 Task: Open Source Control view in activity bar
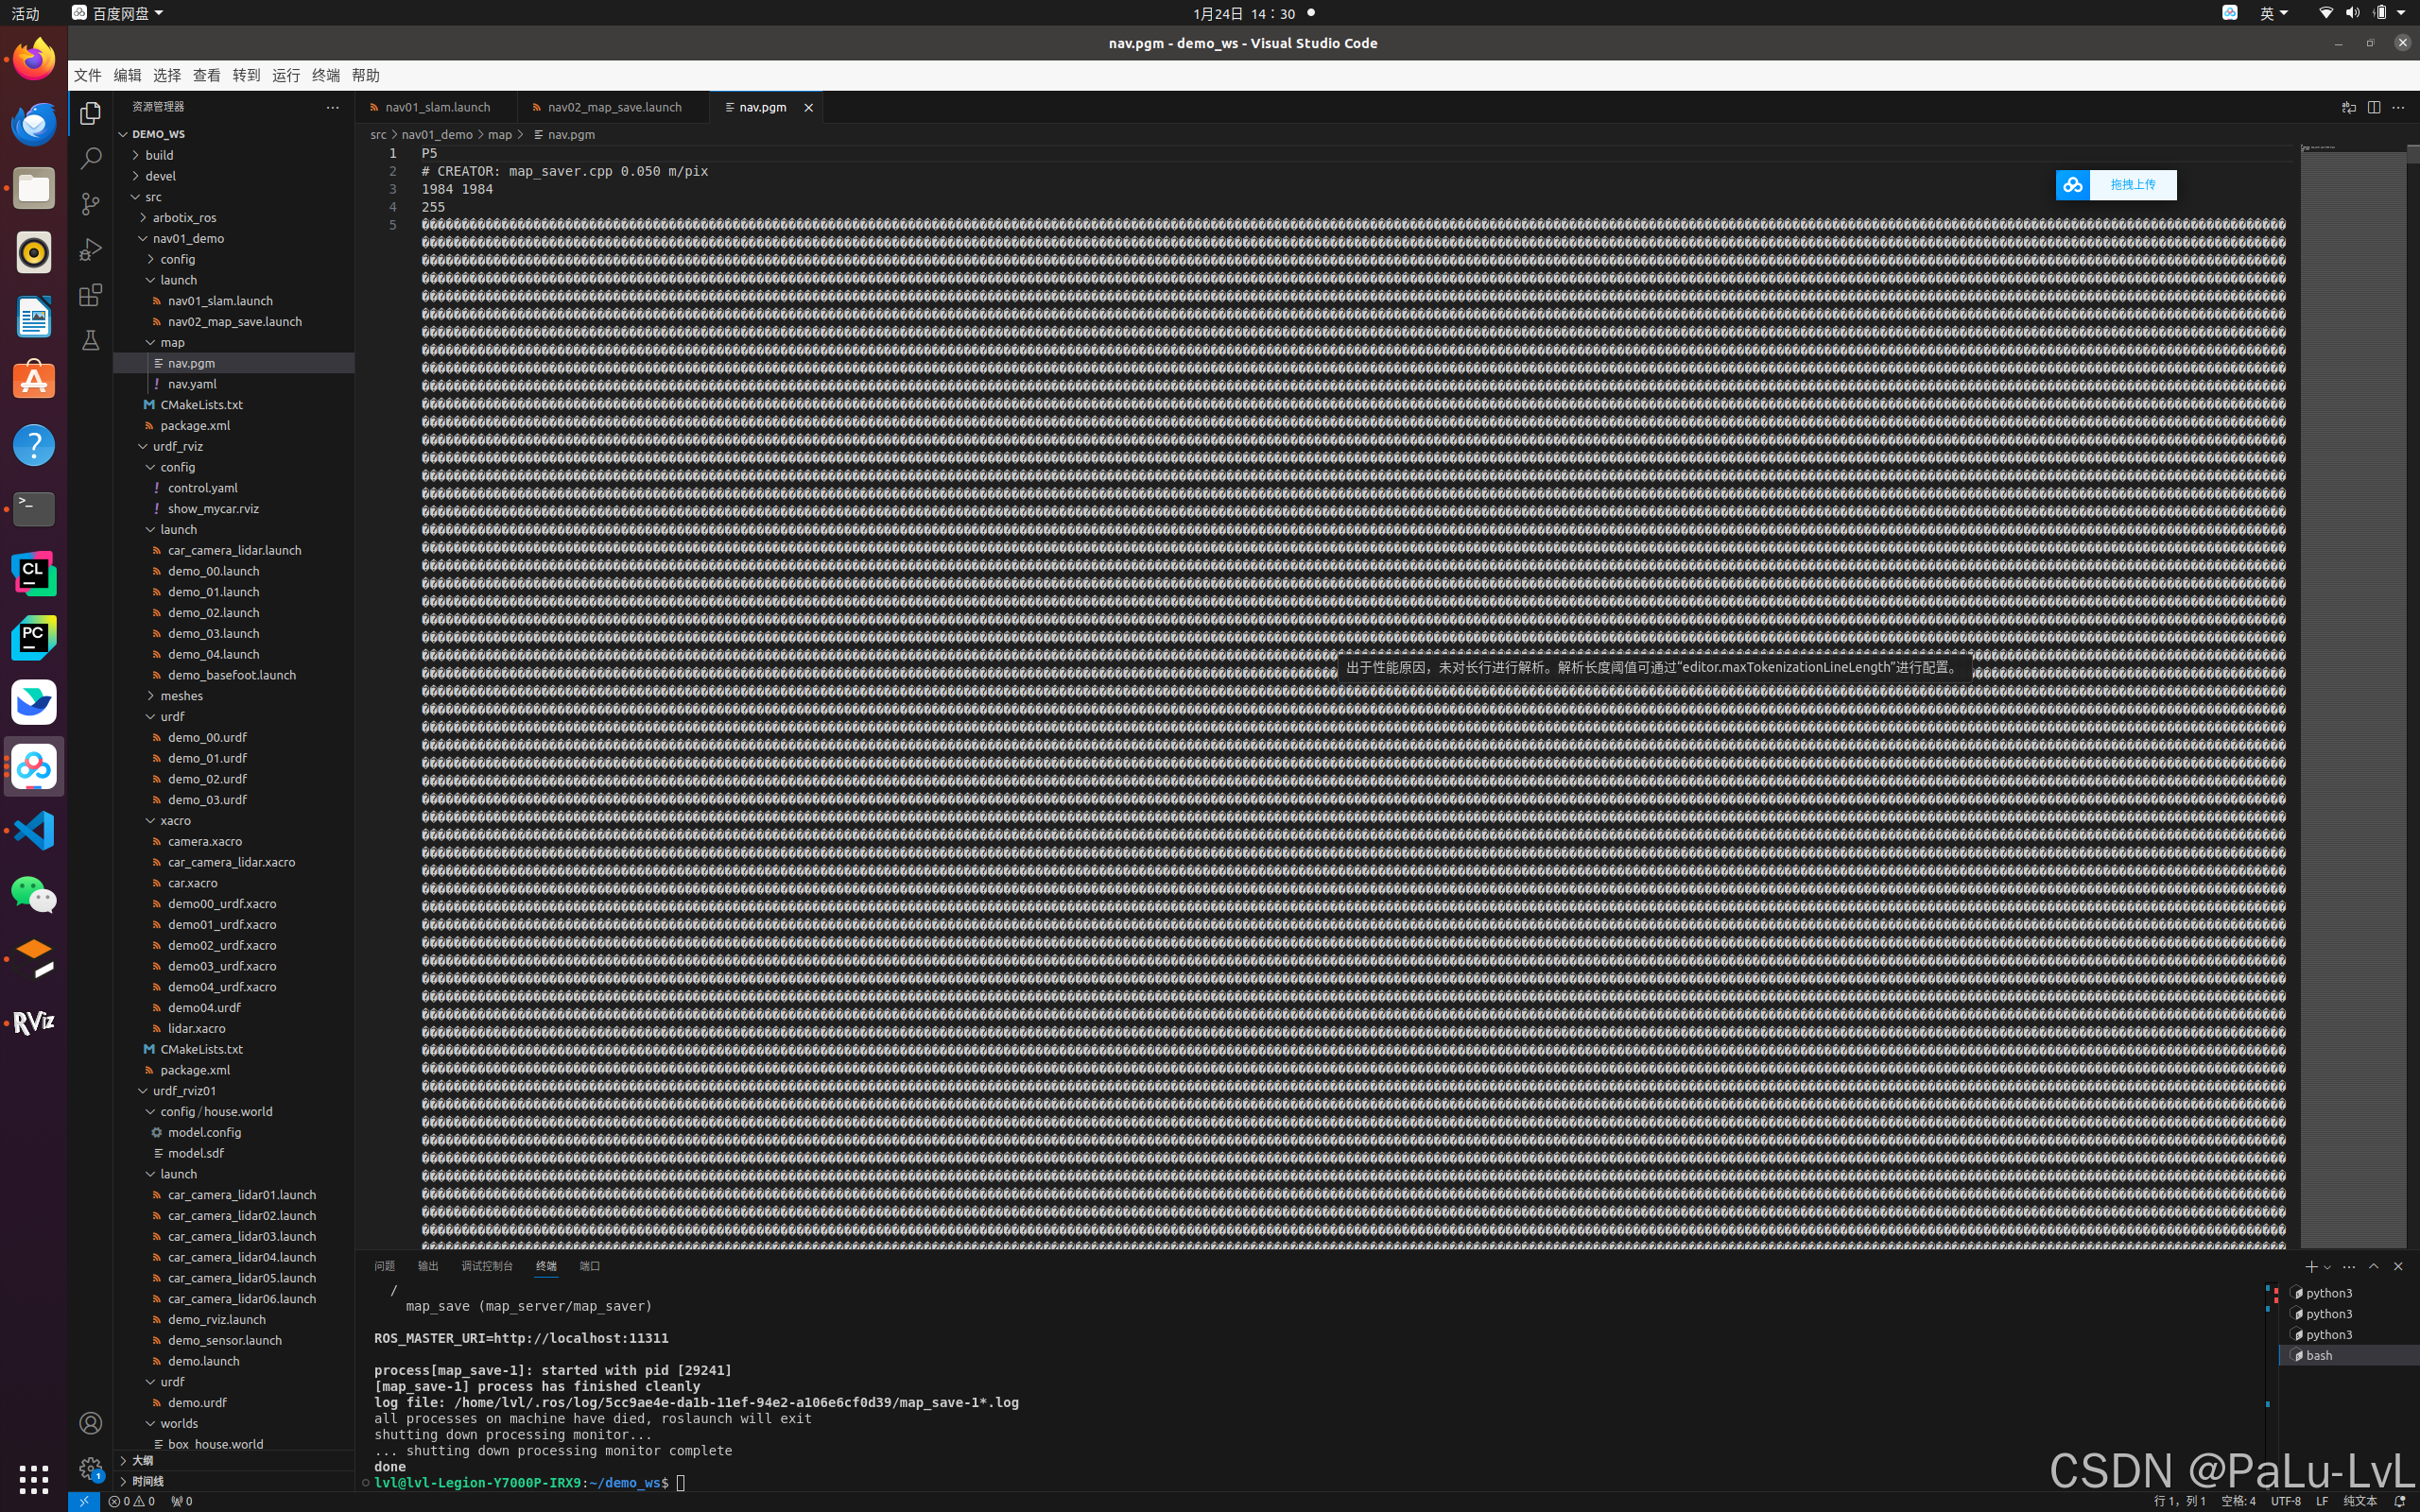tap(90, 204)
